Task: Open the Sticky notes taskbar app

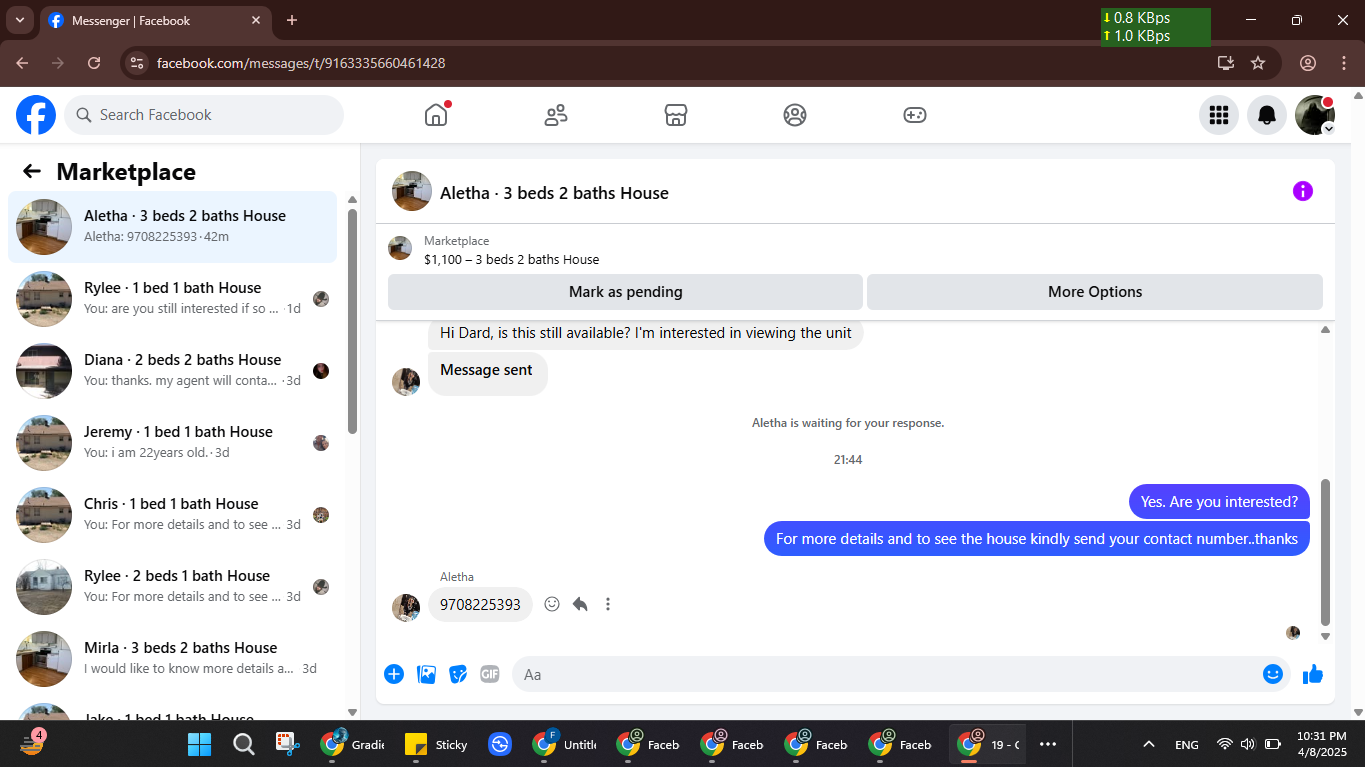Action: 436,744
